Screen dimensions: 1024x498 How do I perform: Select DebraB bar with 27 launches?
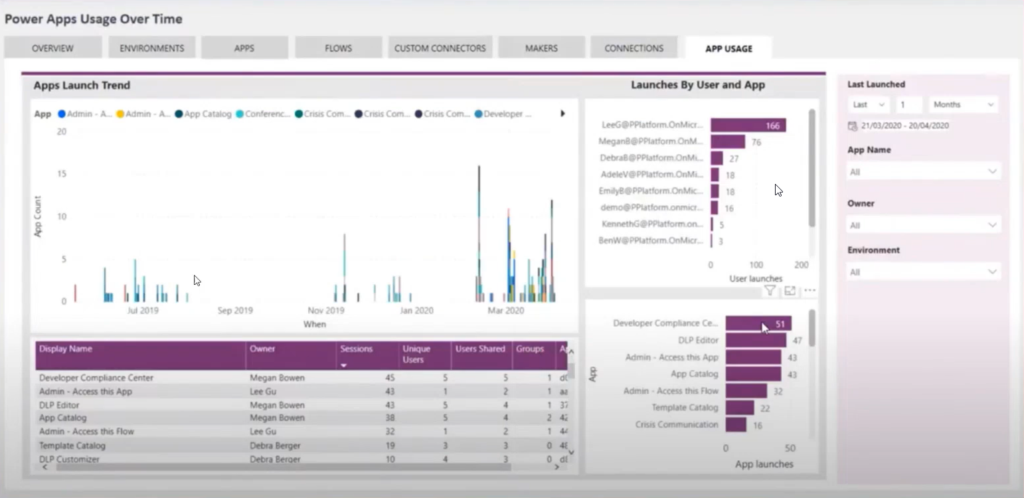(x=717, y=159)
